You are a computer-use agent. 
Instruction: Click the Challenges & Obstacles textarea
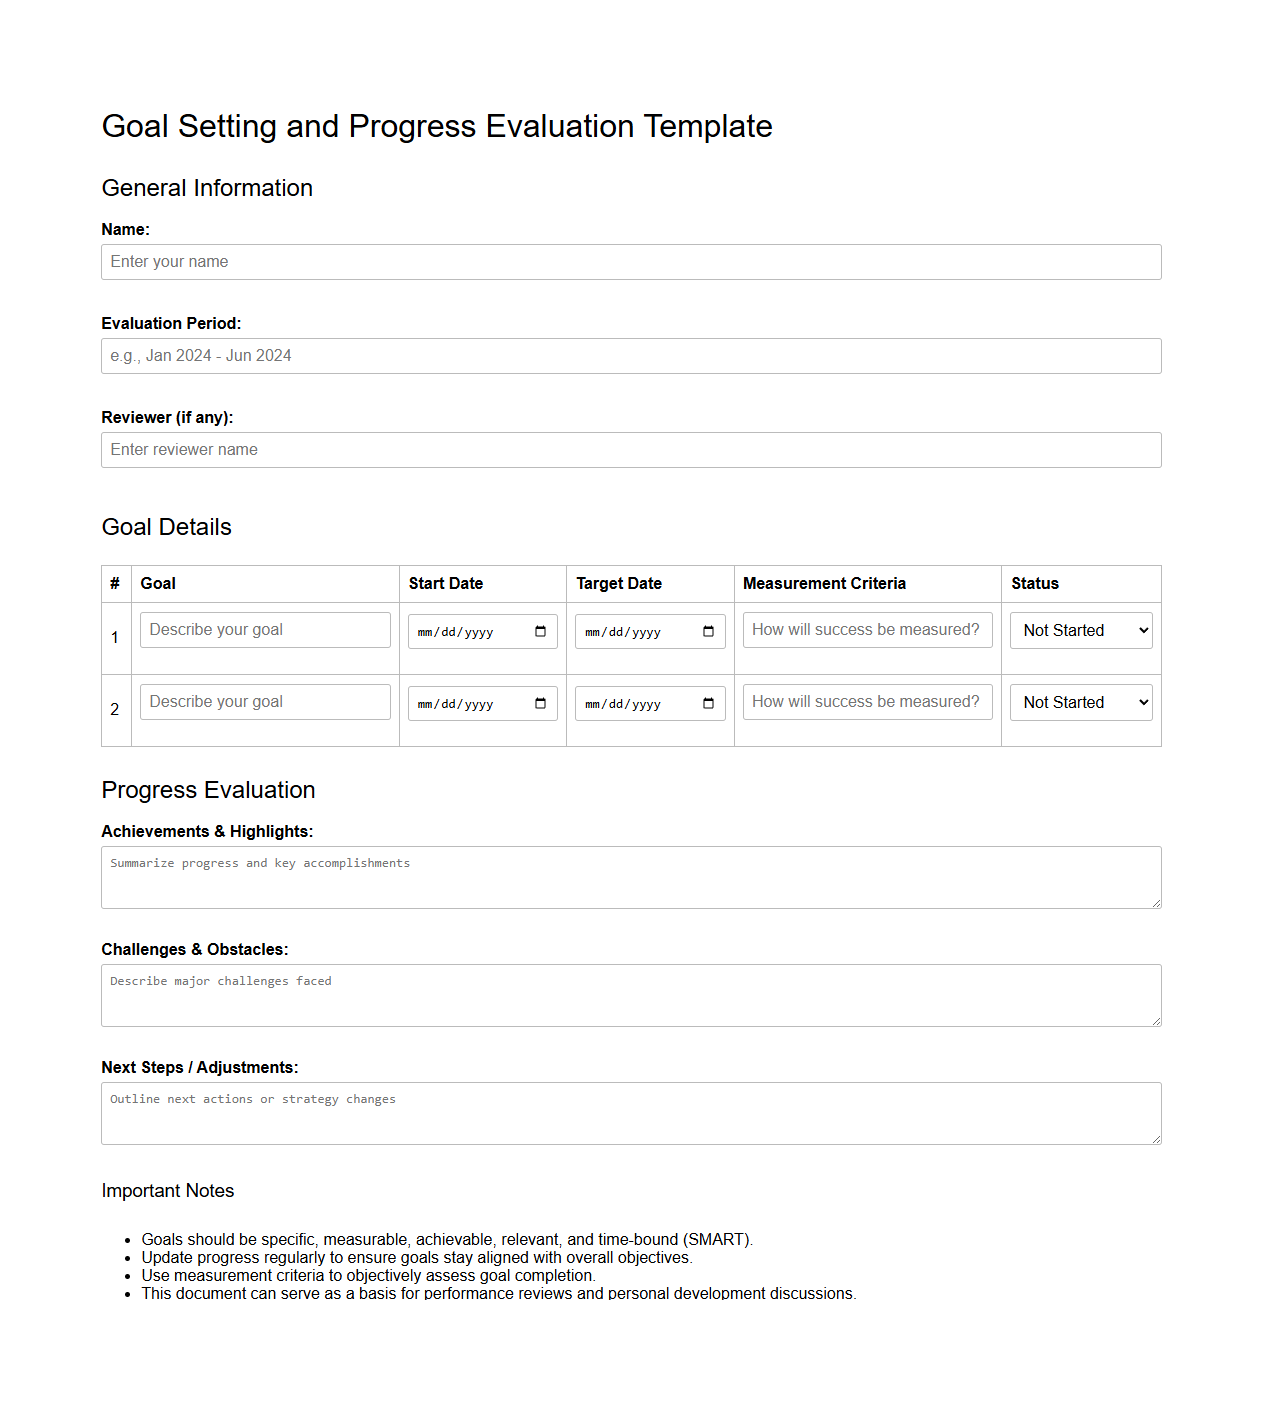(630, 995)
